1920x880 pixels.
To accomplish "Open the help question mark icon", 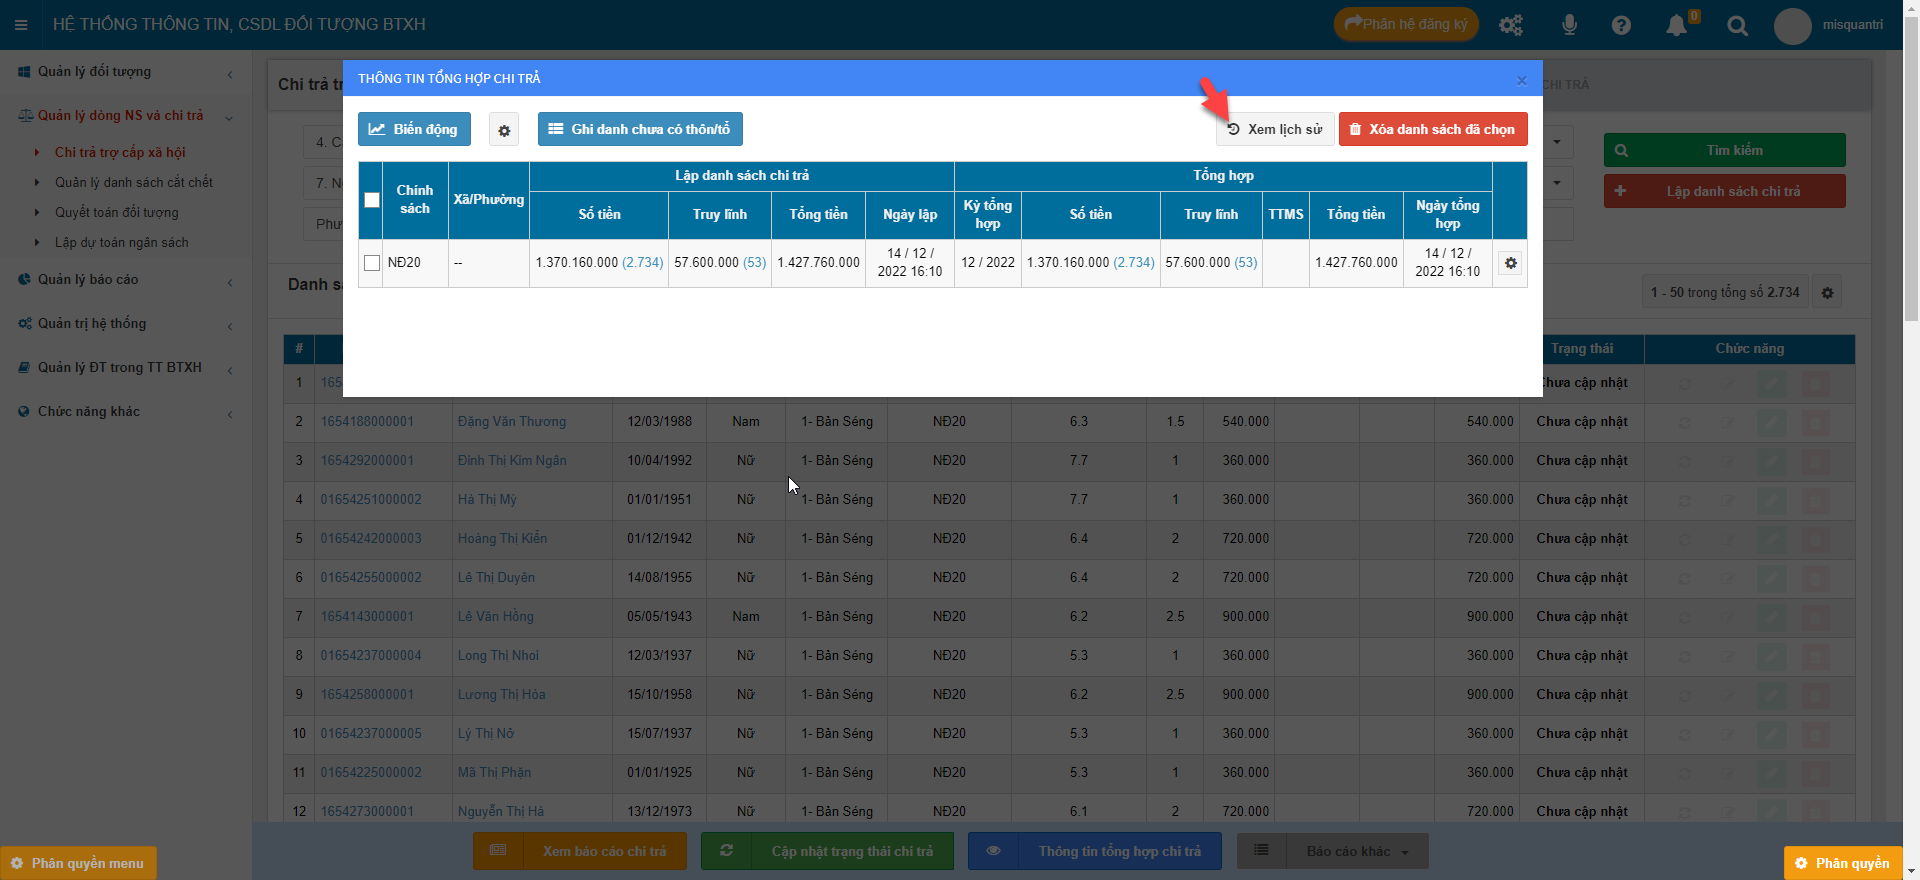I will tap(1621, 26).
